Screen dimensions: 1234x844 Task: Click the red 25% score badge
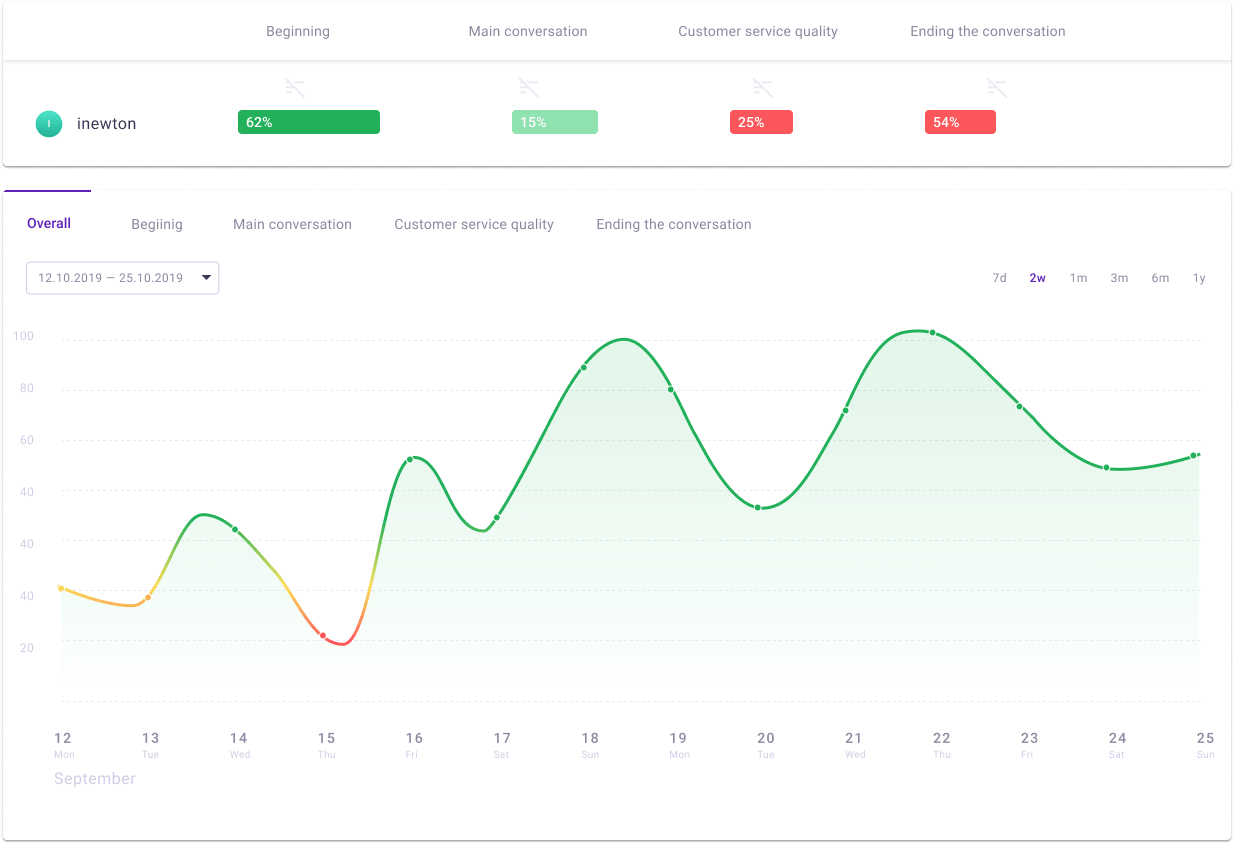tap(761, 121)
